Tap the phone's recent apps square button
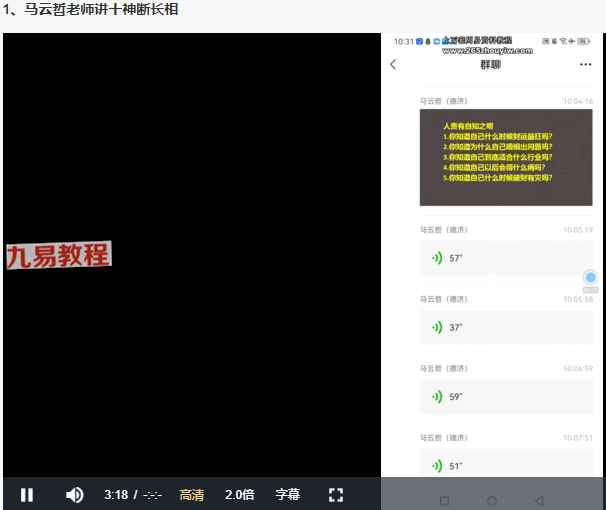Screen dimensions: 606x510 (444, 501)
